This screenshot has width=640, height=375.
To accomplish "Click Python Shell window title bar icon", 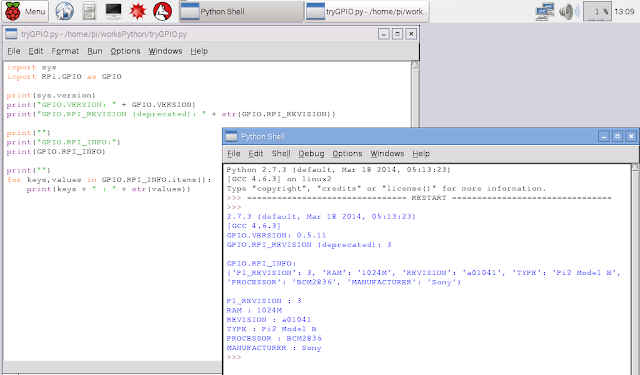I will click(231, 136).
